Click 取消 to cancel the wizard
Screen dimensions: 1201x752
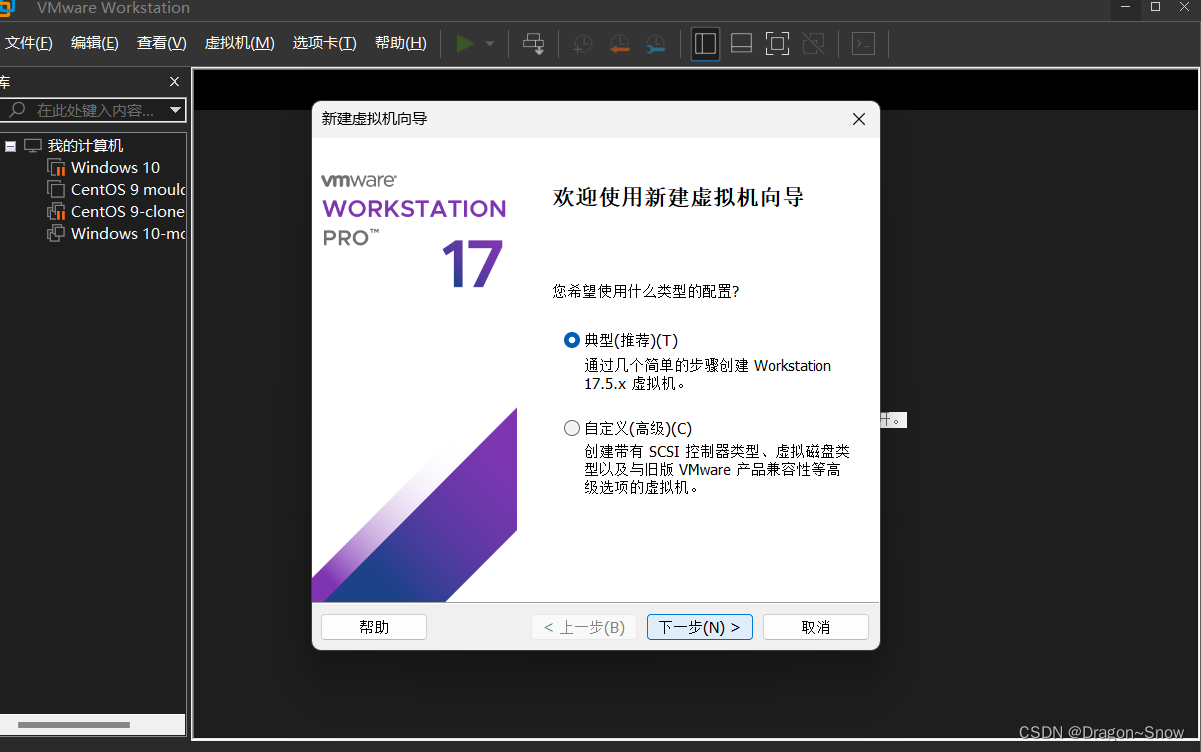(816, 627)
